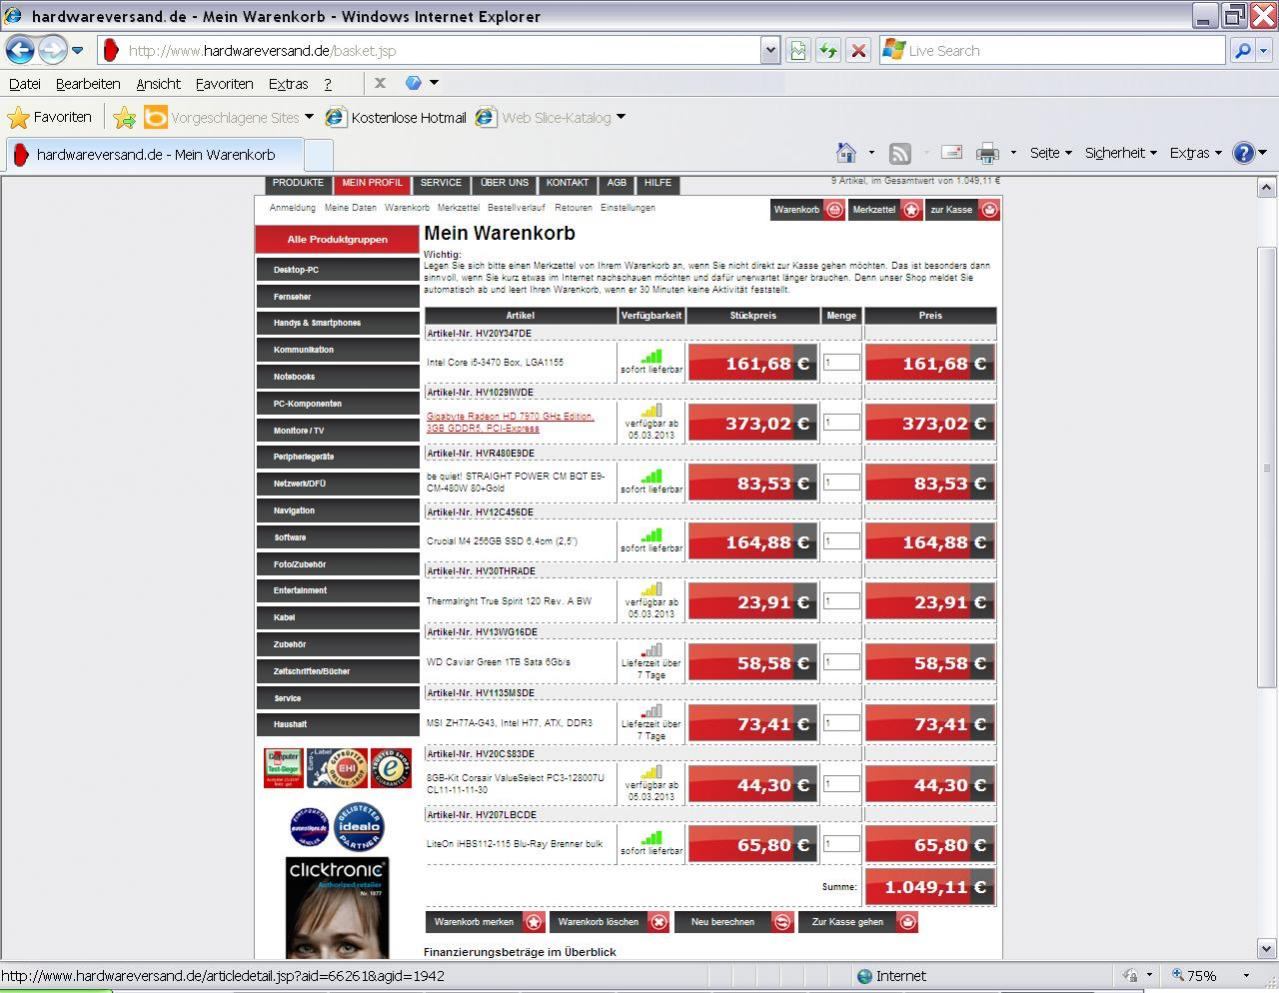Open the Home page icon in command bar

(846, 153)
